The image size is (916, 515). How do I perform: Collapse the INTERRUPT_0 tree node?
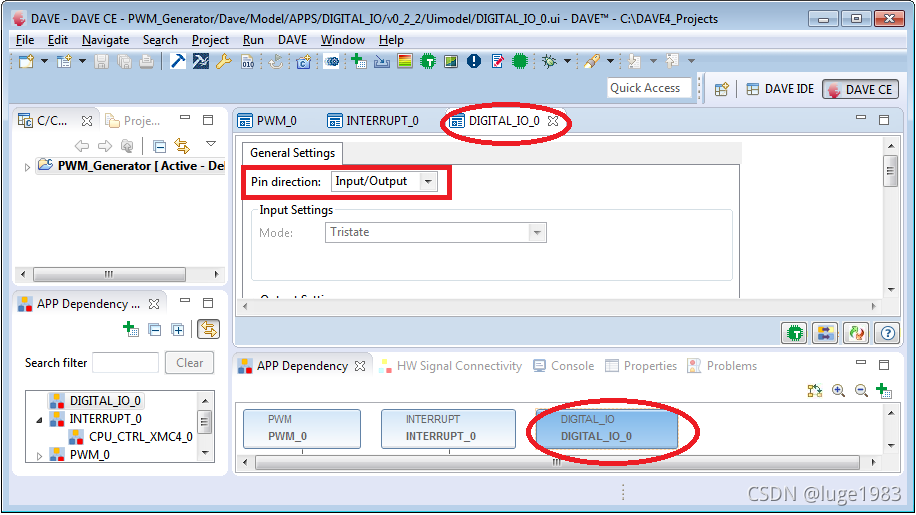[x=39, y=420]
